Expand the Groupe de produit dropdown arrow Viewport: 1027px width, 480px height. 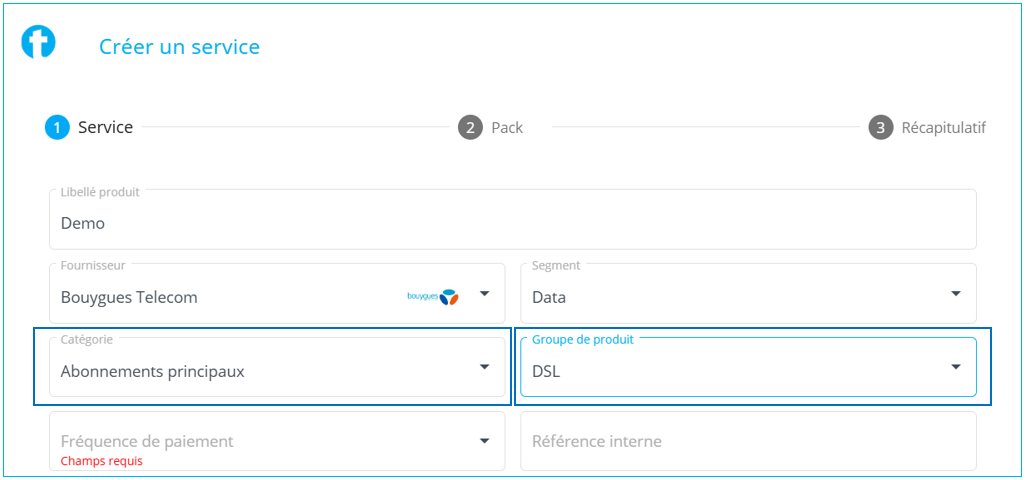tap(955, 368)
